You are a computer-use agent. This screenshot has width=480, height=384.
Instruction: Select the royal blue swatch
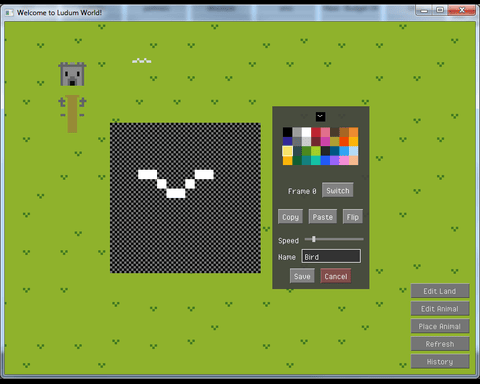325,160
